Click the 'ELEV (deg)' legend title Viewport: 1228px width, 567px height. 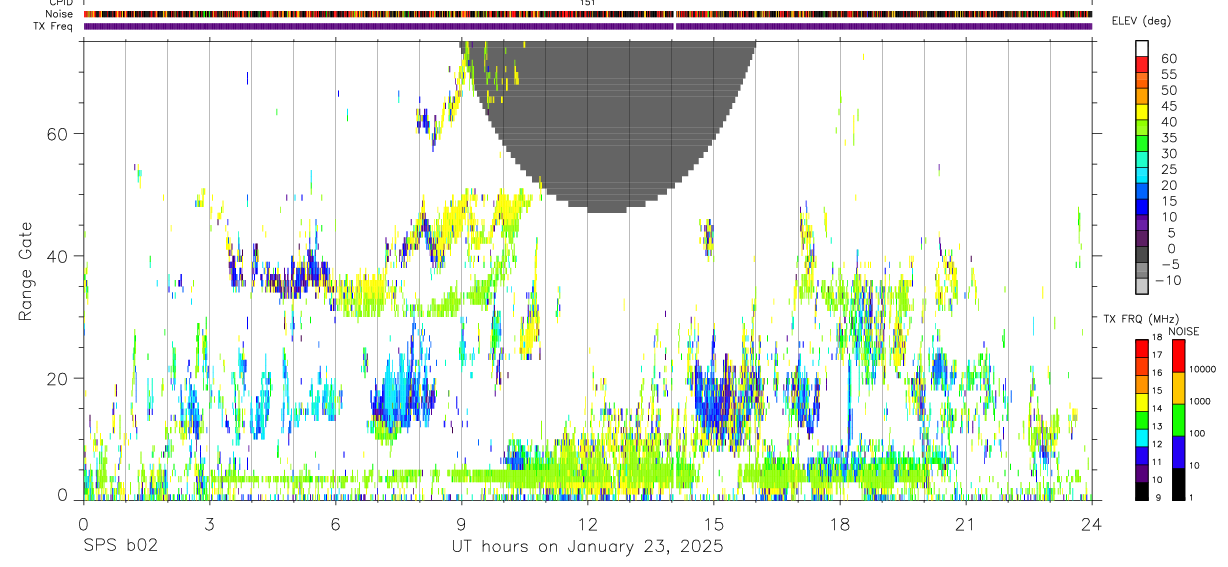[x=1142, y=21]
